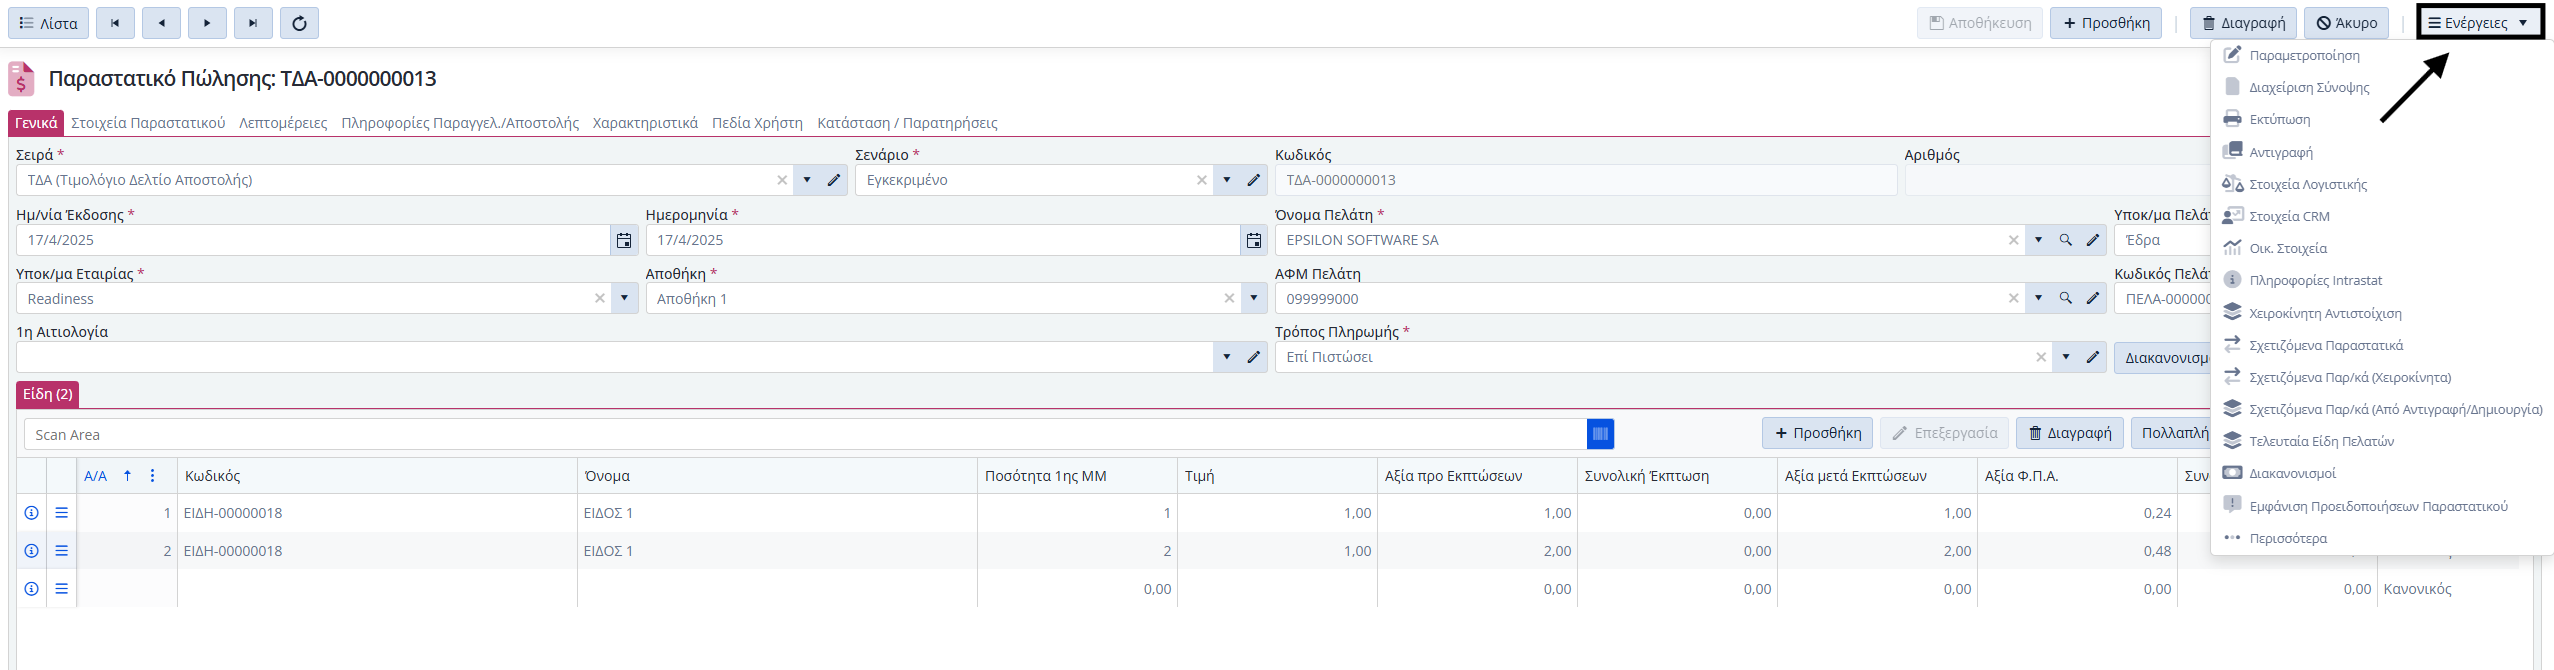The height and width of the screenshot is (670, 2554).
Task: Open the Αποθήκη dropdown list
Action: (1253, 298)
